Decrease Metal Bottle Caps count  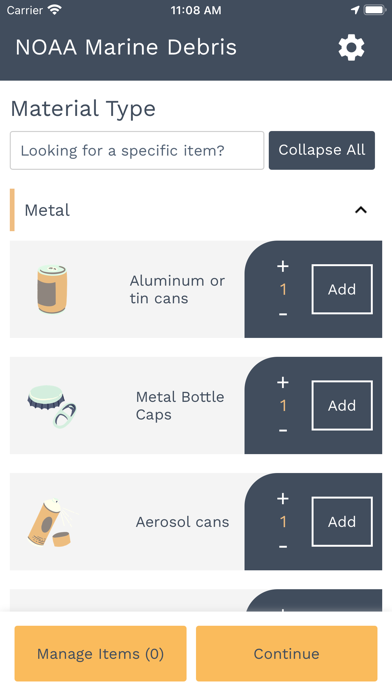(283, 430)
